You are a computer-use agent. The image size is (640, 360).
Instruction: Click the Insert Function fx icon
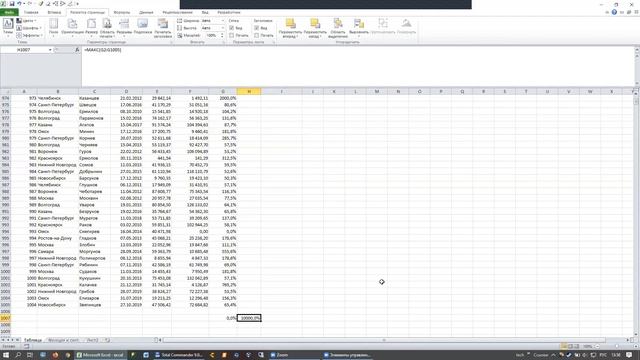pos(77,50)
